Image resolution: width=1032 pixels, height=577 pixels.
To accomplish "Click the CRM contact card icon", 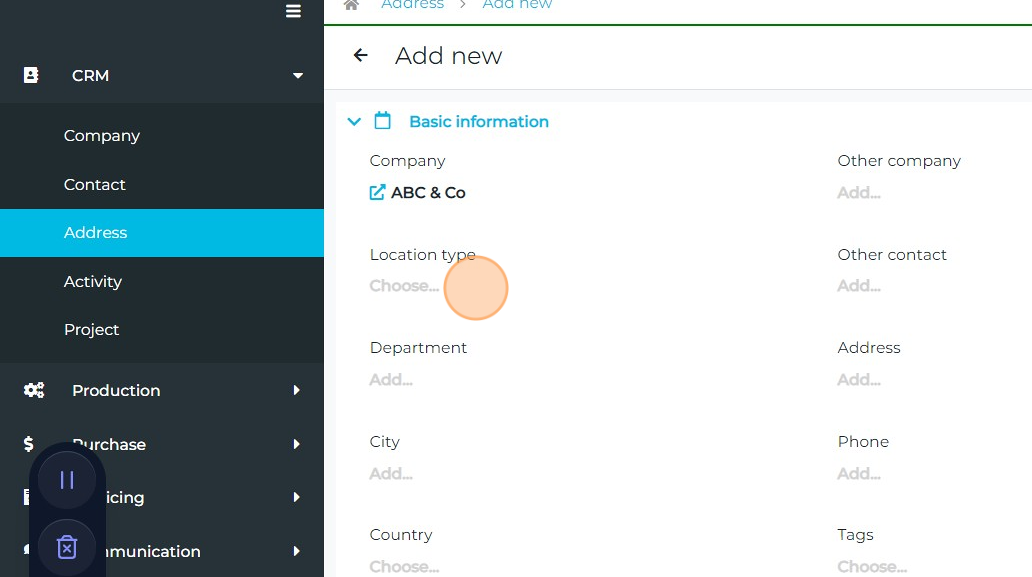I will [31, 75].
